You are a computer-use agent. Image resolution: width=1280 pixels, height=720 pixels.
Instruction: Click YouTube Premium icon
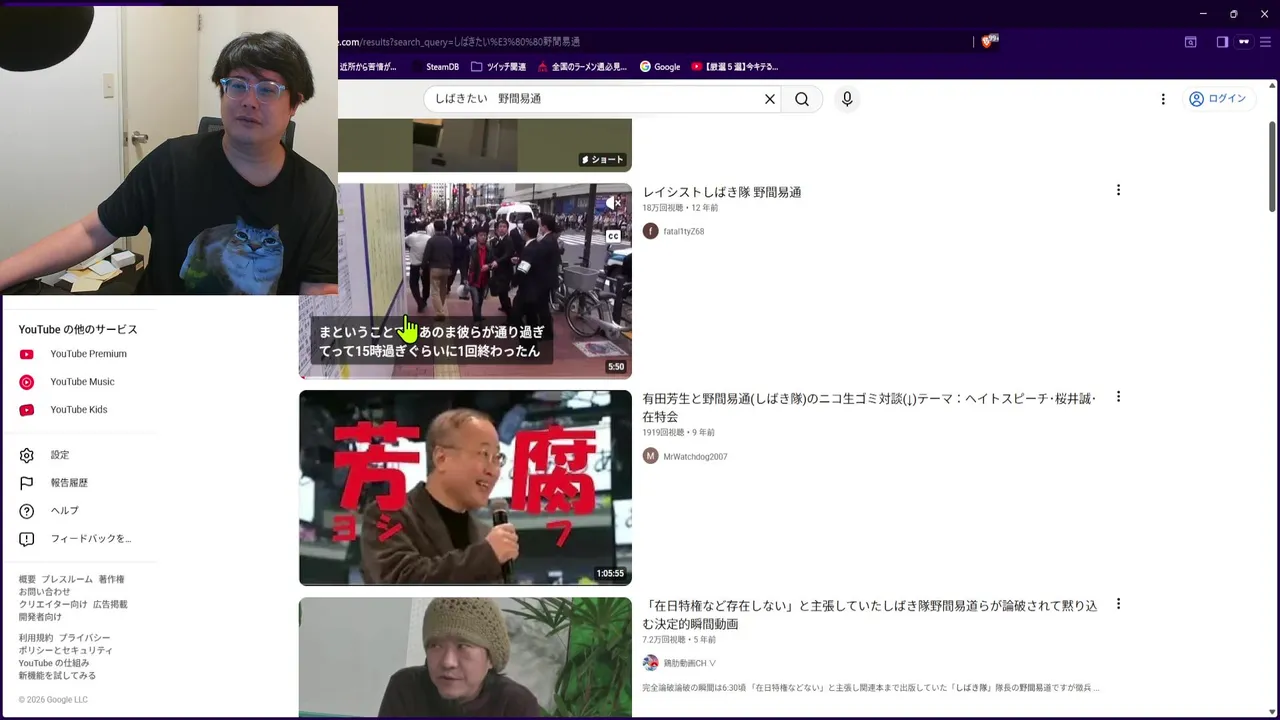pyautogui.click(x=27, y=354)
